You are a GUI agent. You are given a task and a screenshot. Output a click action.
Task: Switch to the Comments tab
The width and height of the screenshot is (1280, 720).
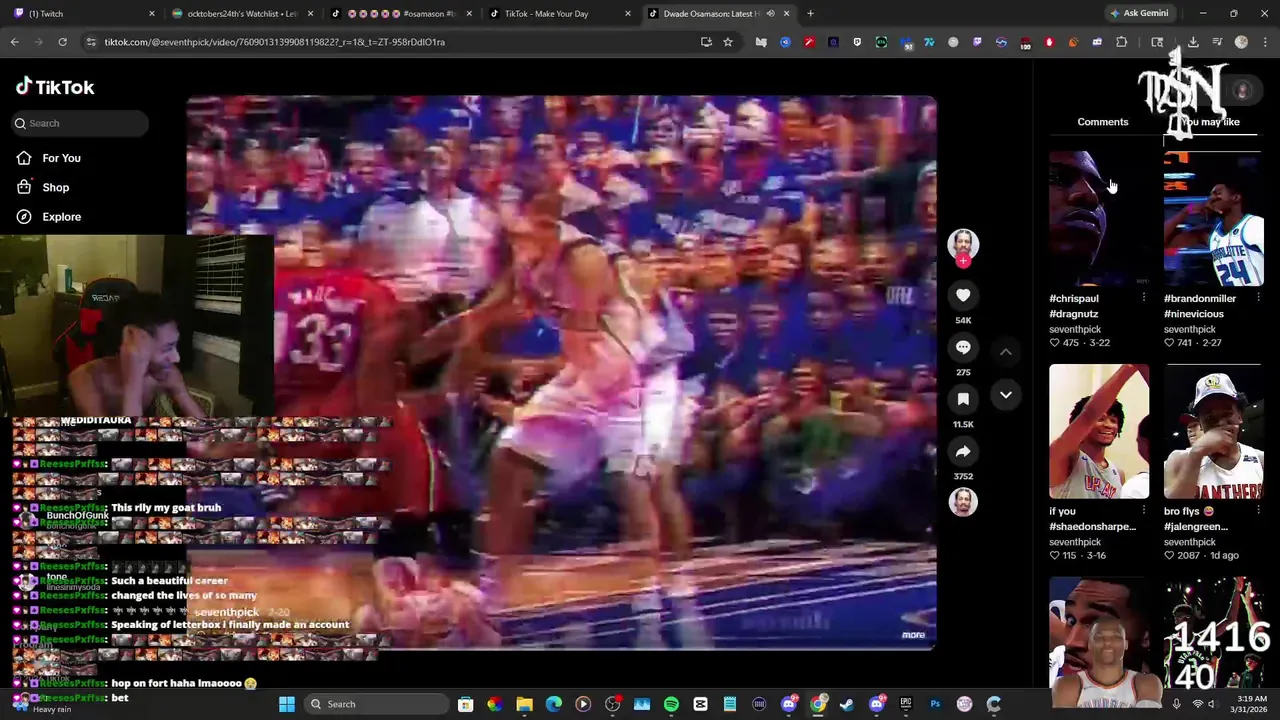[x=1103, y=122]
